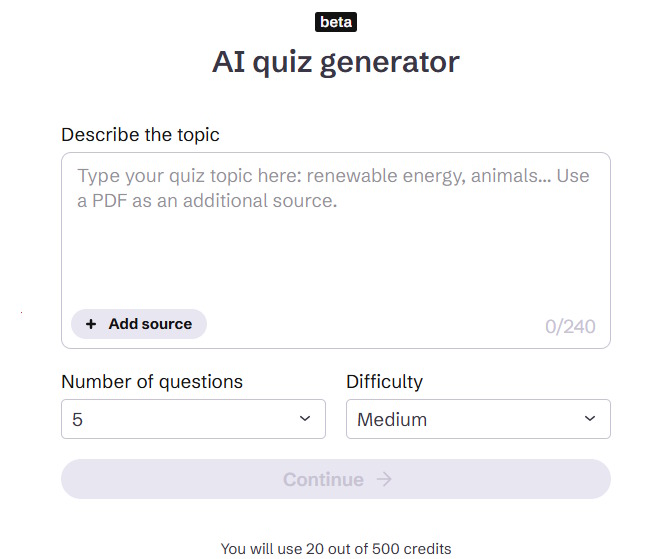Select the value 5 in the questions combo box
This screenshot has width=665, height=559.
pos(78,420)
